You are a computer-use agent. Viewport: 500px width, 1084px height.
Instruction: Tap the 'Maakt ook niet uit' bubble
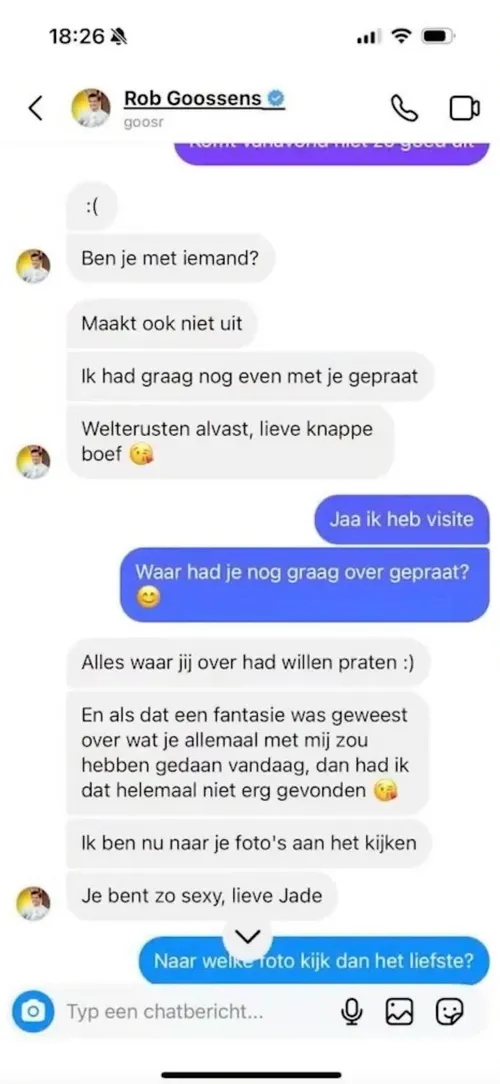tap(162, 323)
